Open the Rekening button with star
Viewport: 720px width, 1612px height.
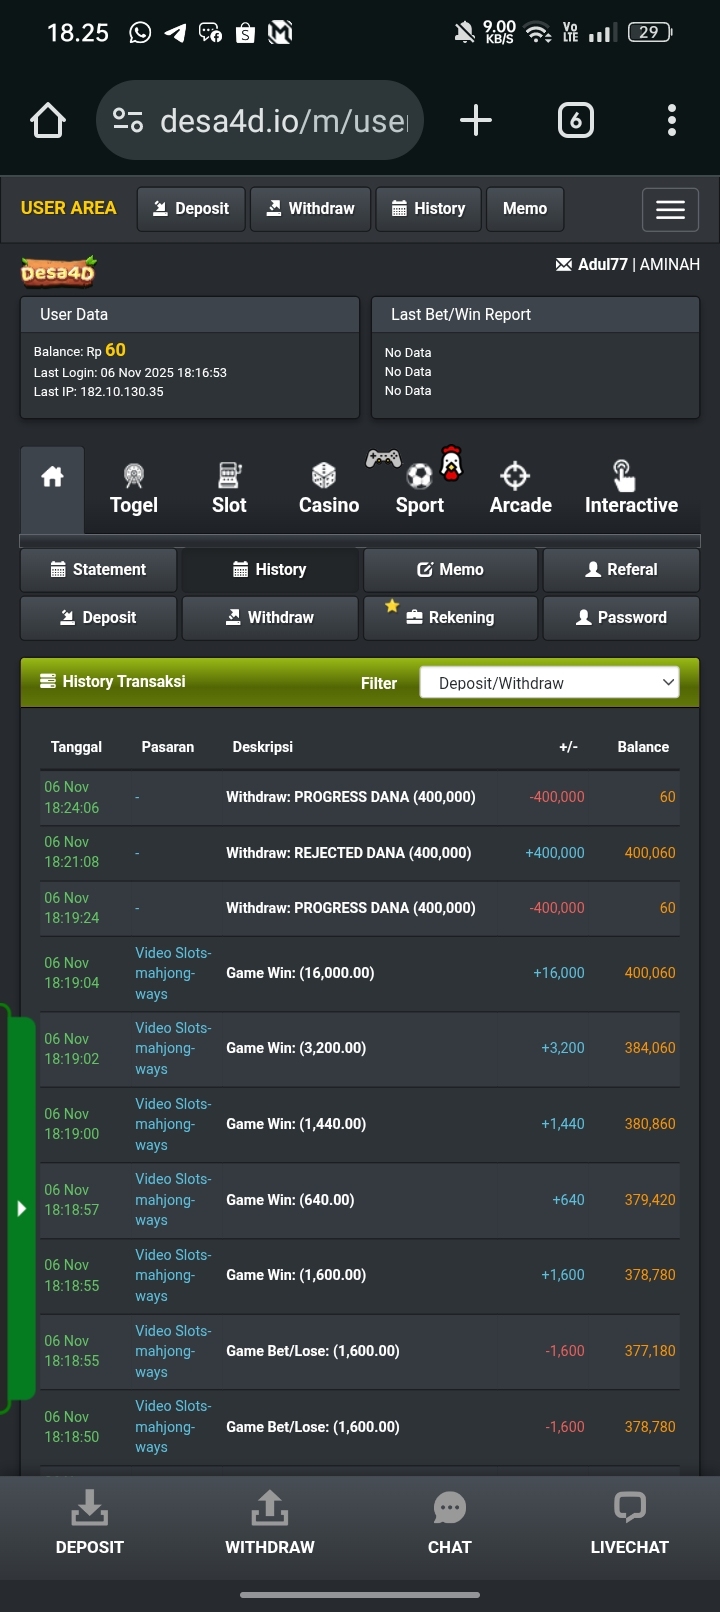(450, 617)
